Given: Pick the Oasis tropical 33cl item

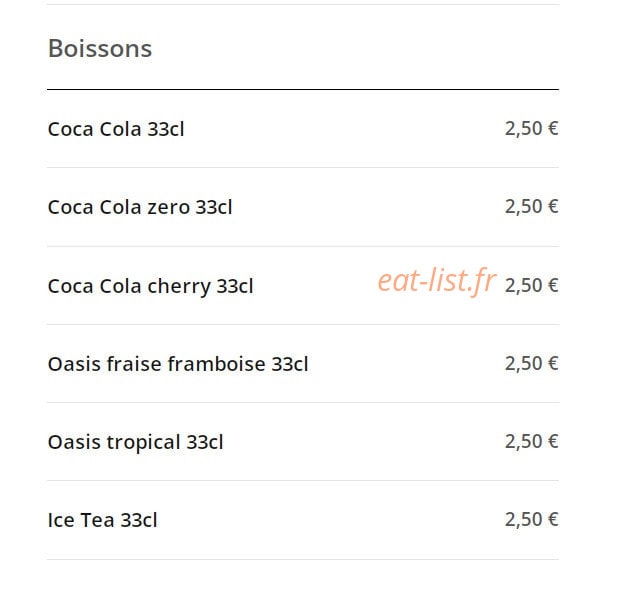Looking at the screenshot, I should [x=135, y=442].
